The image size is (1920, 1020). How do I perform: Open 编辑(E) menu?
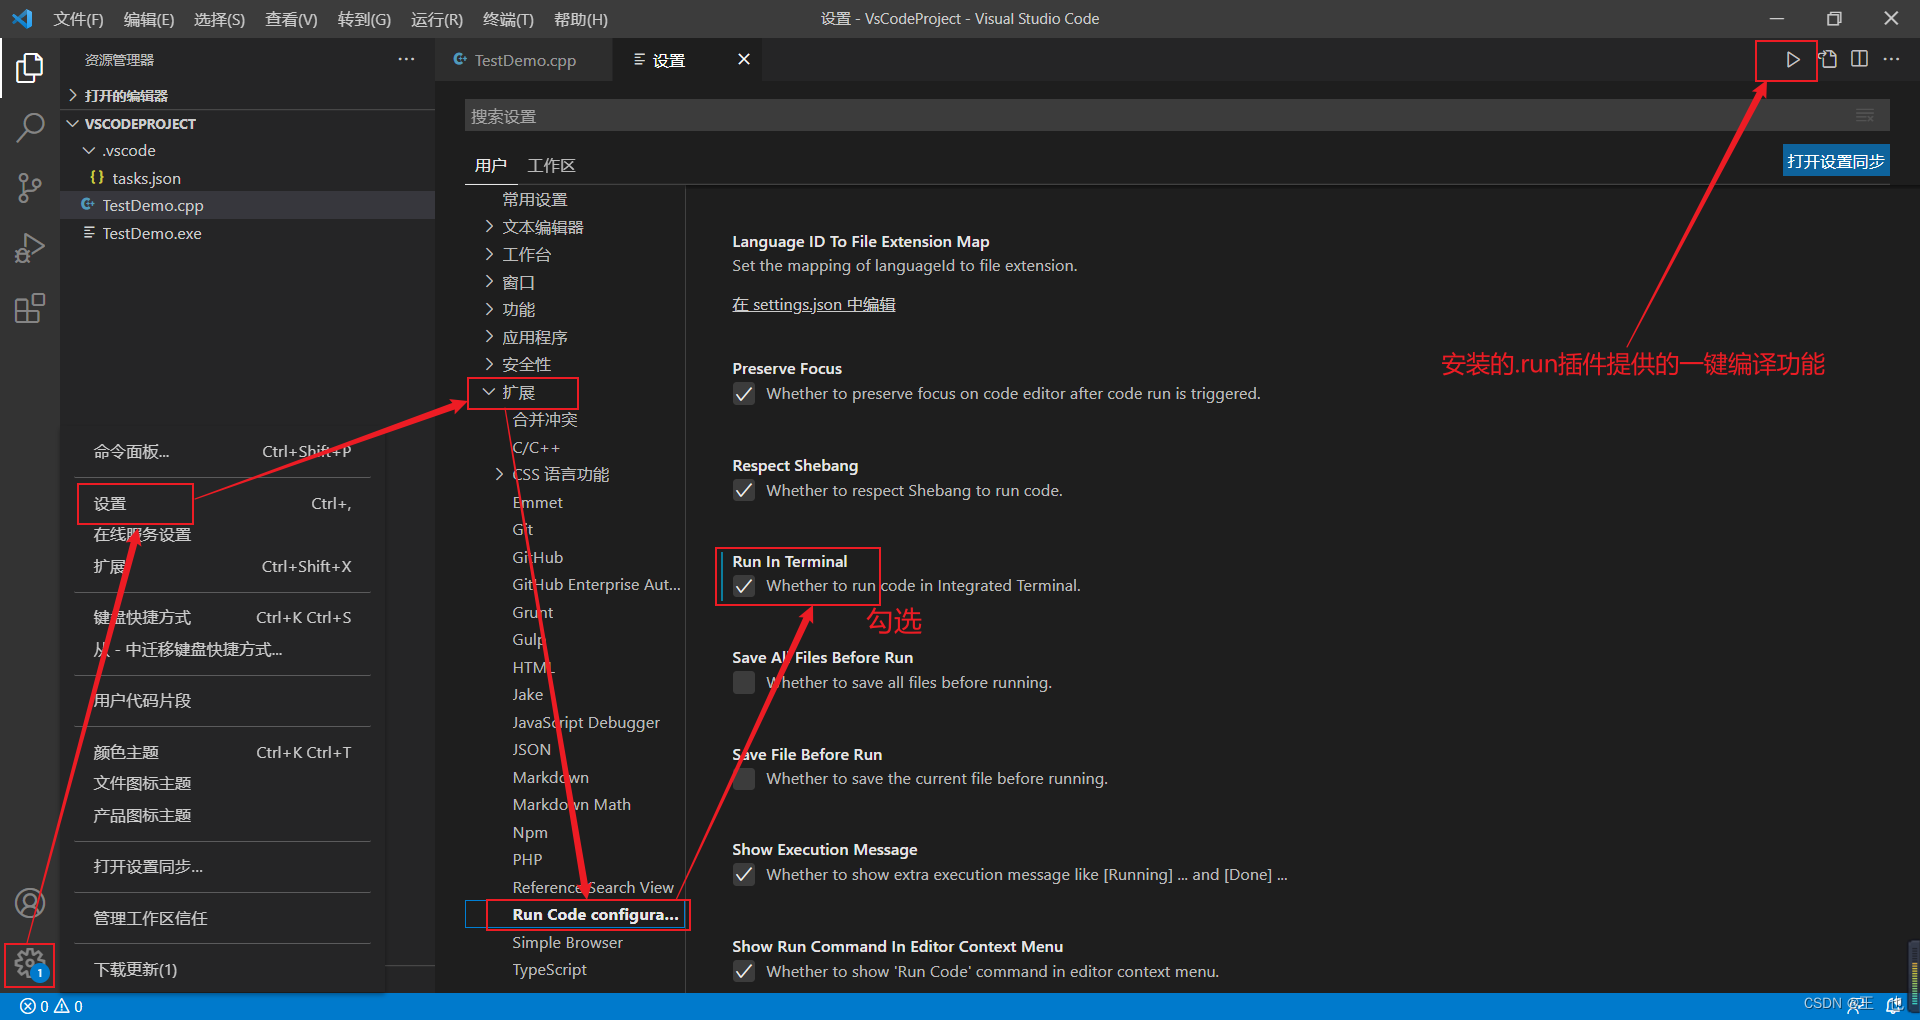(x=149, y=19)
